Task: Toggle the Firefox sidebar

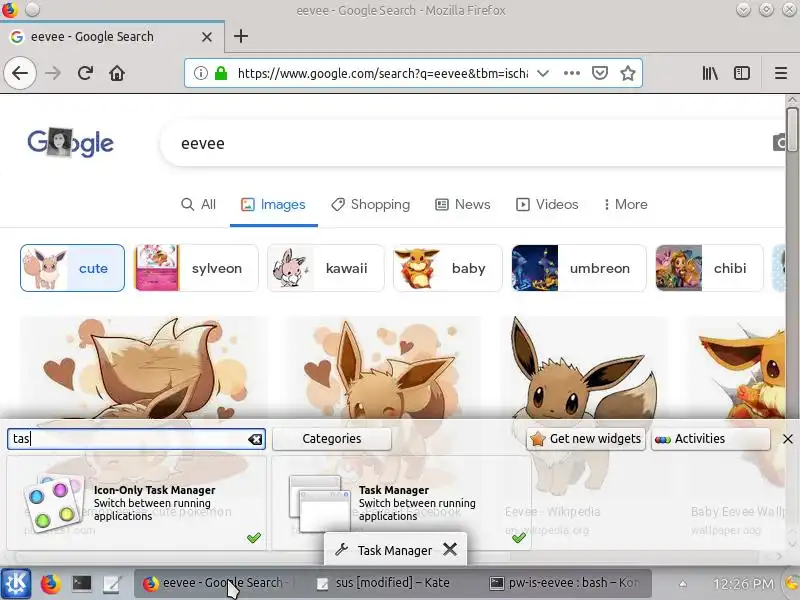Action: pyautogui.click(x=741, y=73)
